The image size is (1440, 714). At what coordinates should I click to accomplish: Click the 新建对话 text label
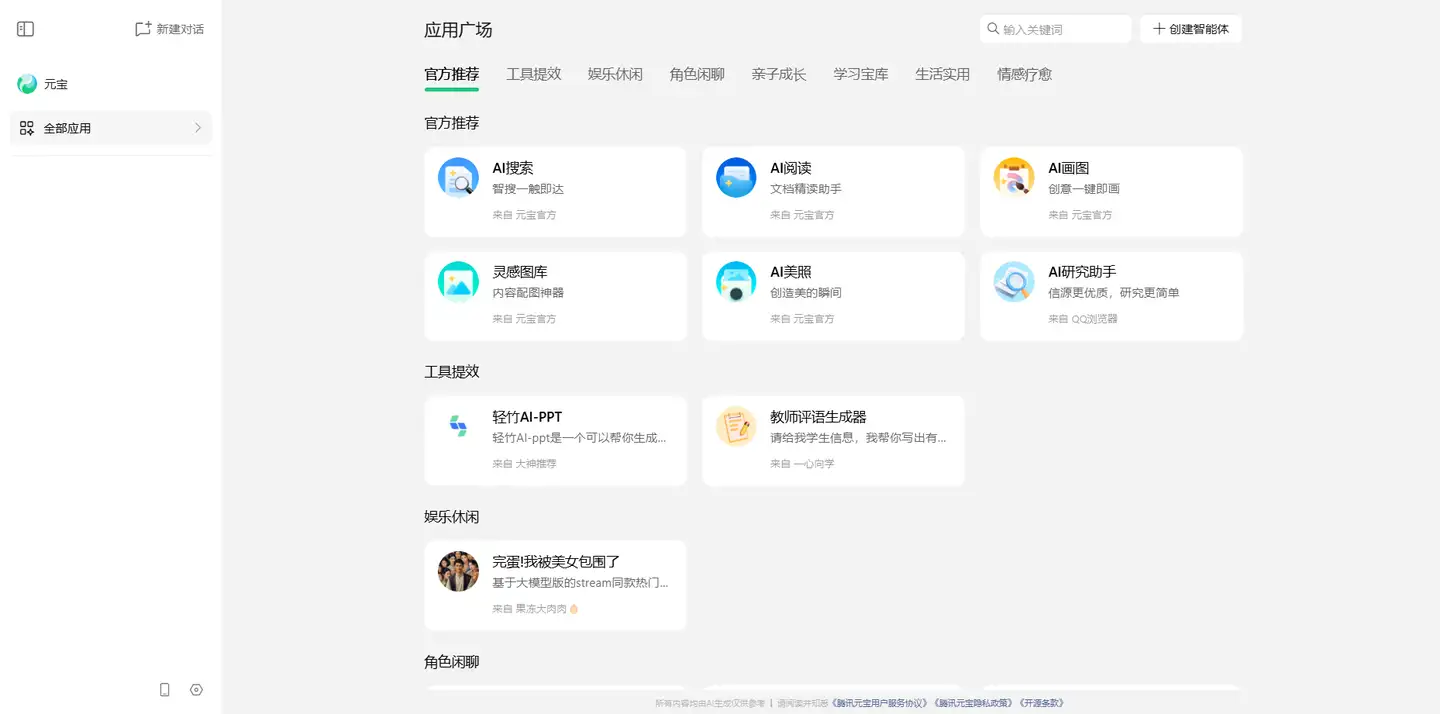180,29
